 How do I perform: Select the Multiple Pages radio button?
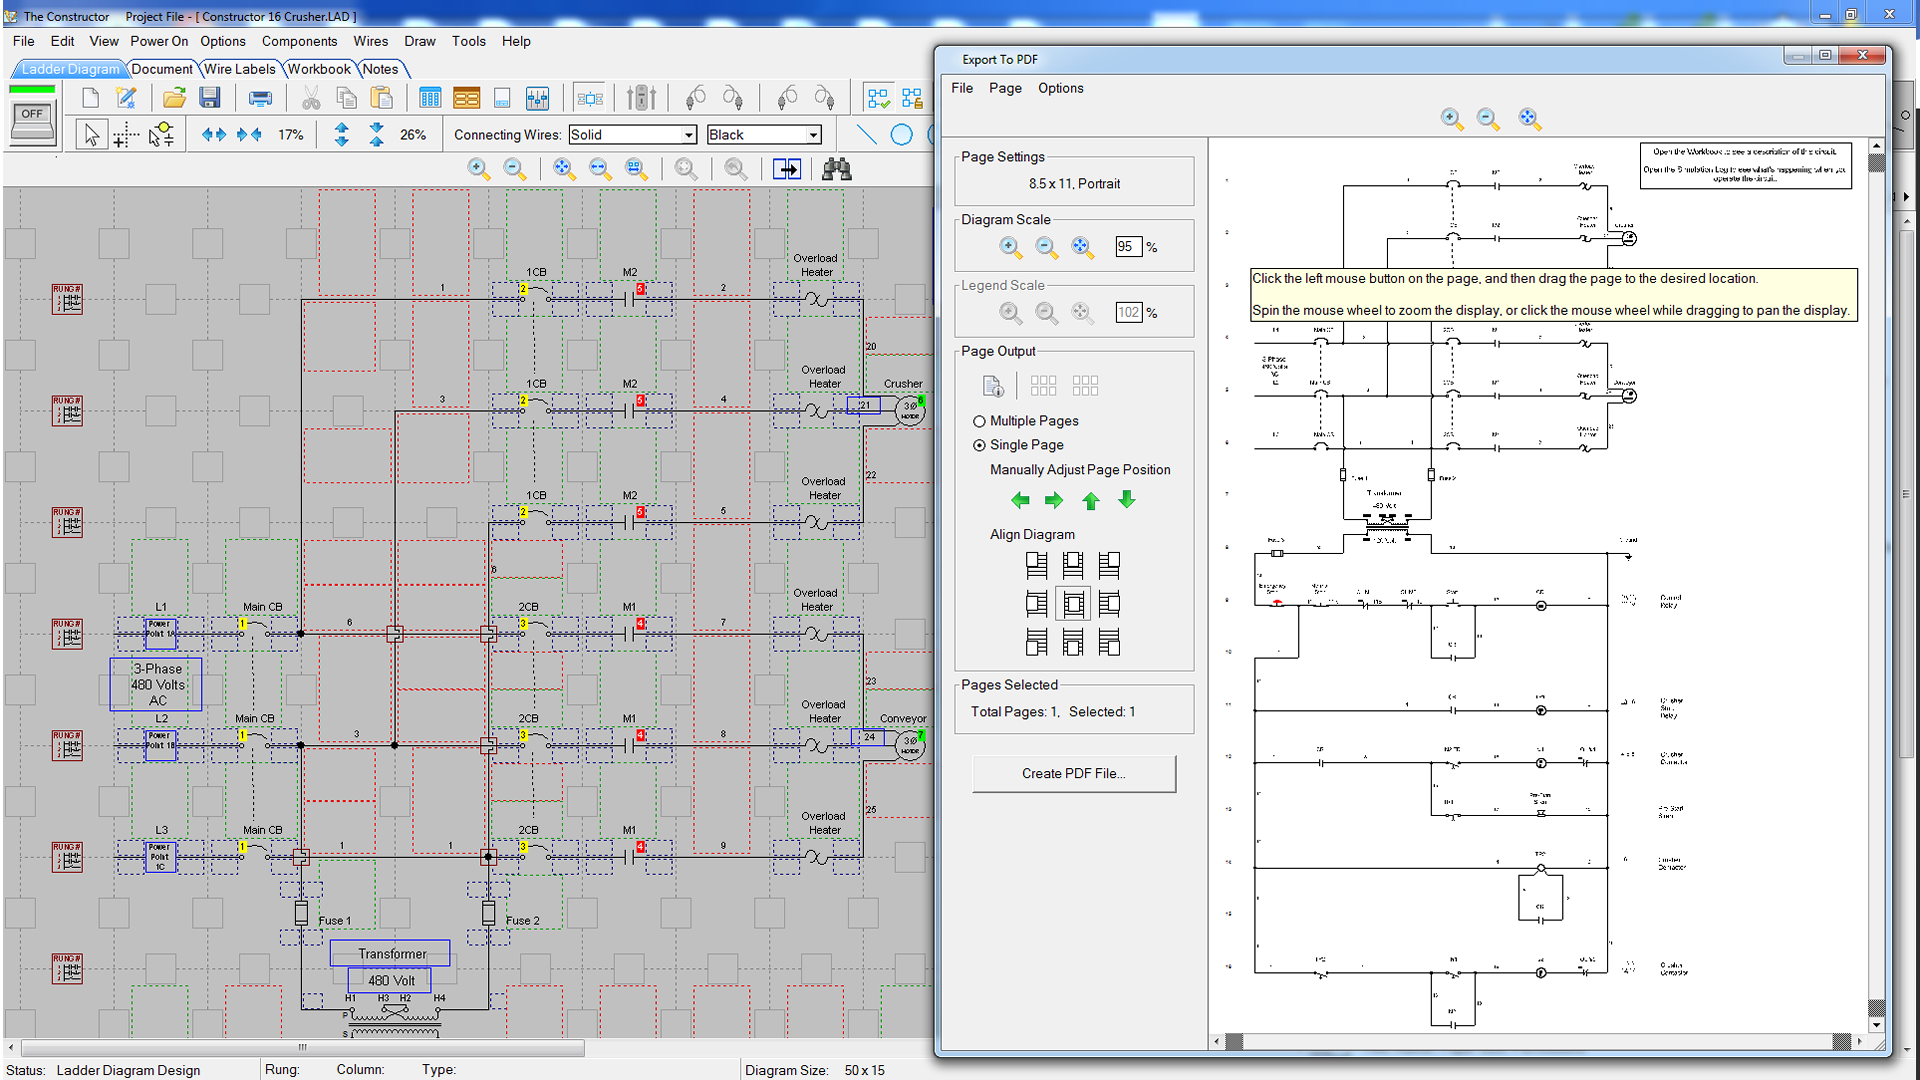click(980, 421)
